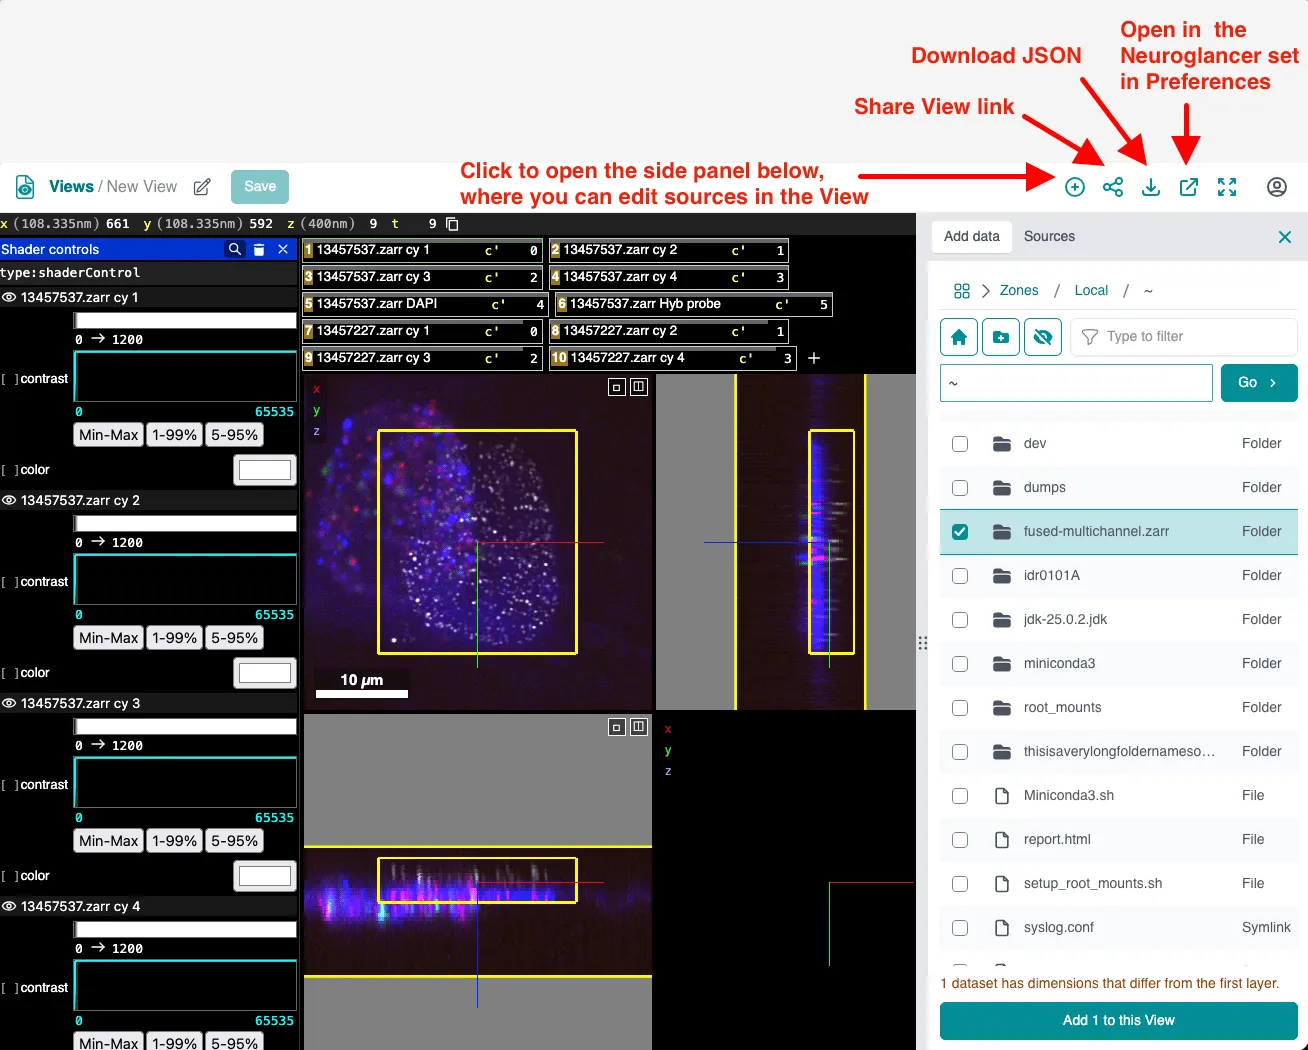Check the miniconda3 folder checkbox
Image resolution: width=1308 pixels, height=1050 pixels.
click(960, 664)
